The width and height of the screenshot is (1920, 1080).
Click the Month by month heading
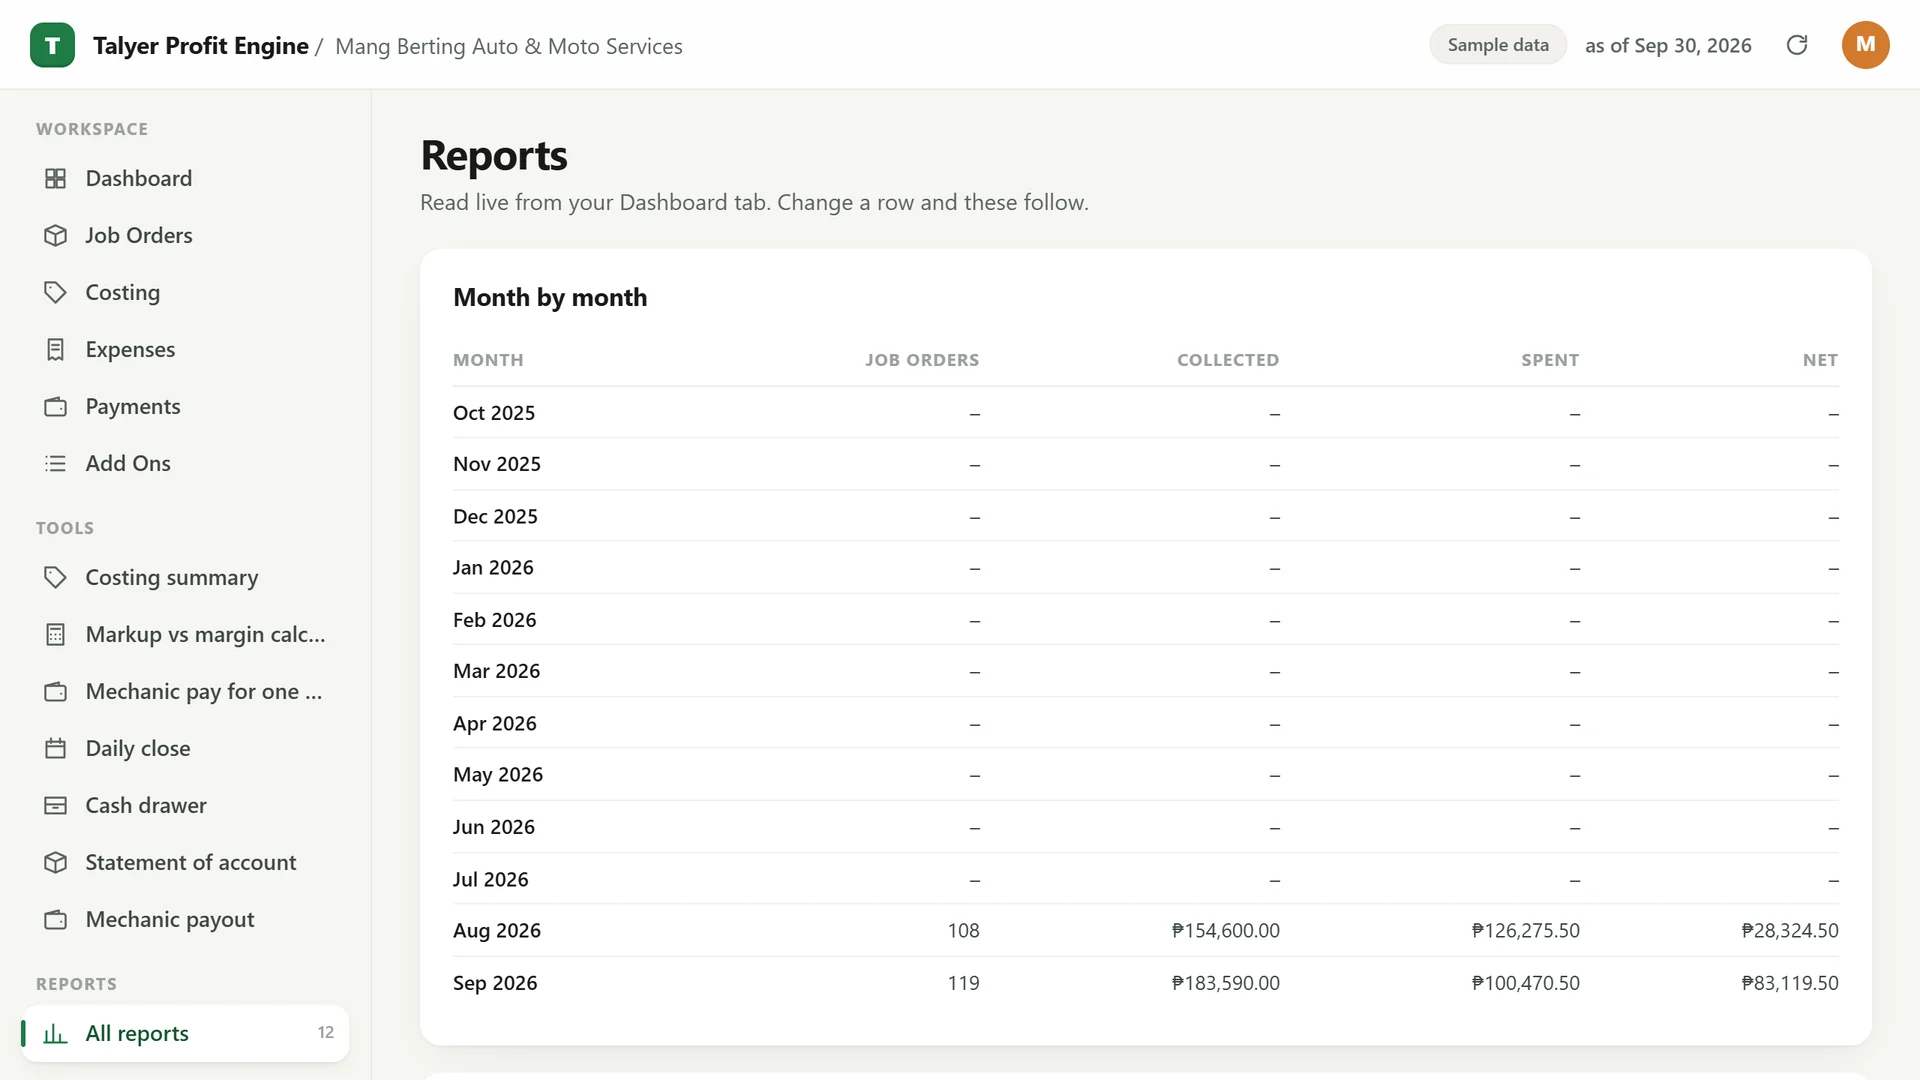pos(550,297)
